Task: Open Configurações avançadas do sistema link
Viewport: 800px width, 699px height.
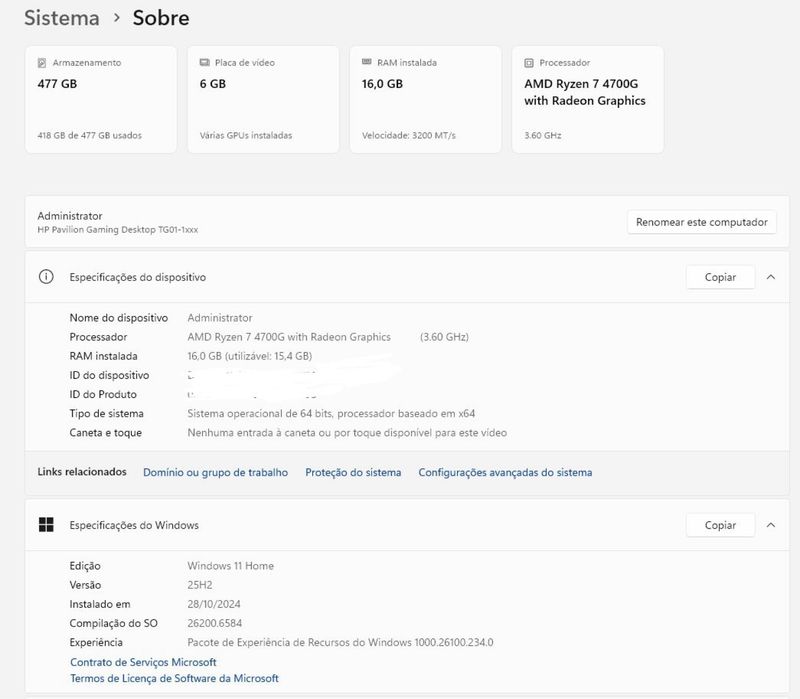Action: pos(505,472)
